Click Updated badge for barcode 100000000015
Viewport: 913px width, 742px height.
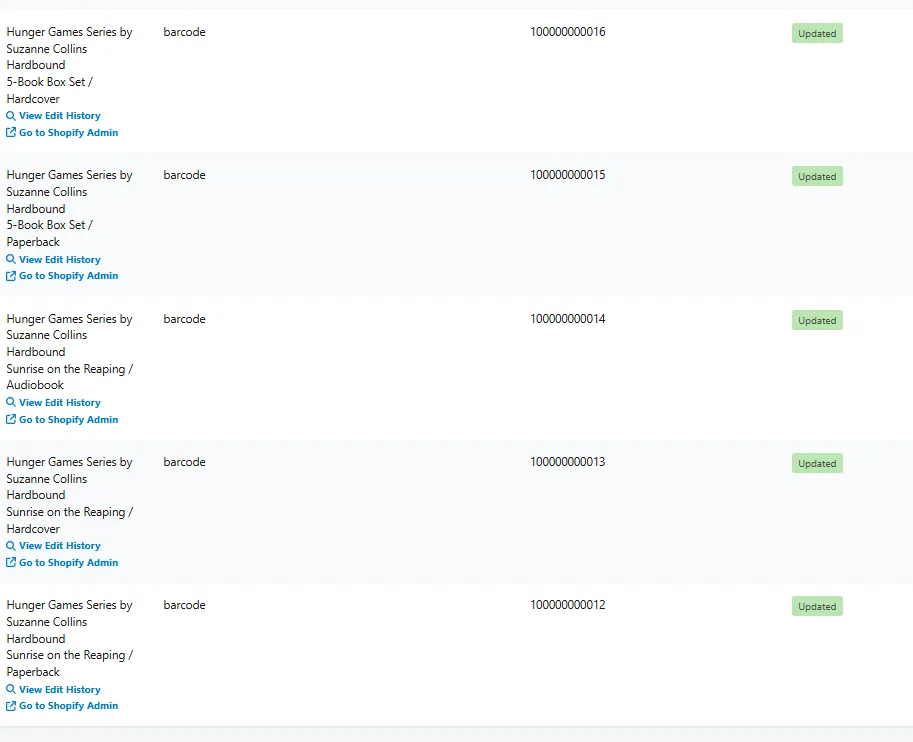(817, 176)
